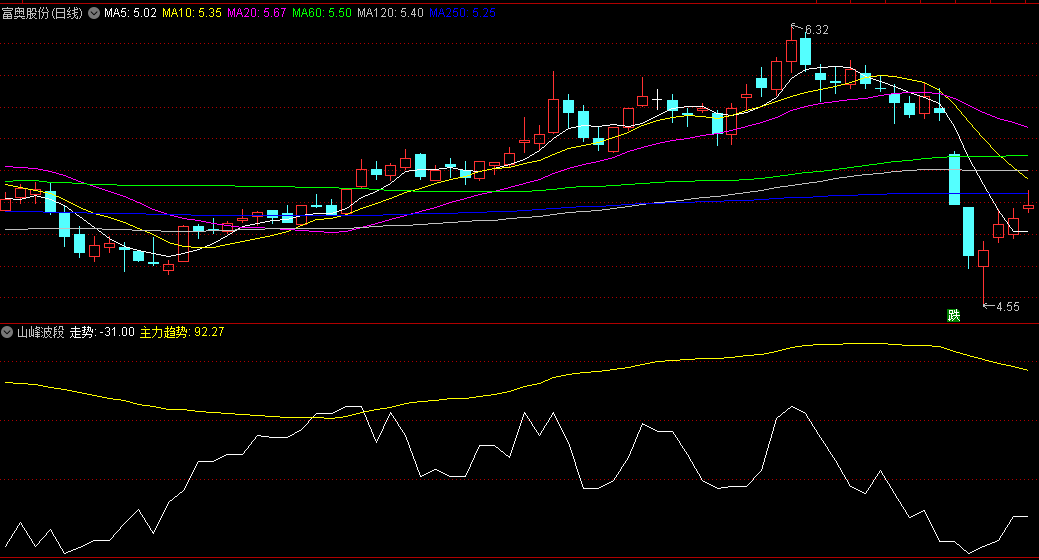Viewport: 1039px width, 560px height.
Task: Select the MA20: 5.67 label
Action: [256, 13]
